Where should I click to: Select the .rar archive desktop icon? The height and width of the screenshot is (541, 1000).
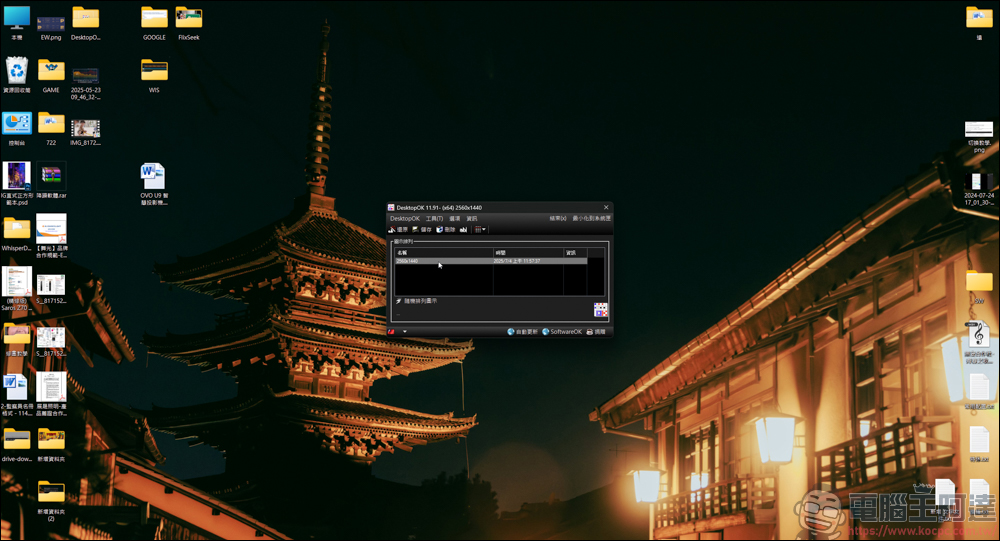click(x=51, y=181)
